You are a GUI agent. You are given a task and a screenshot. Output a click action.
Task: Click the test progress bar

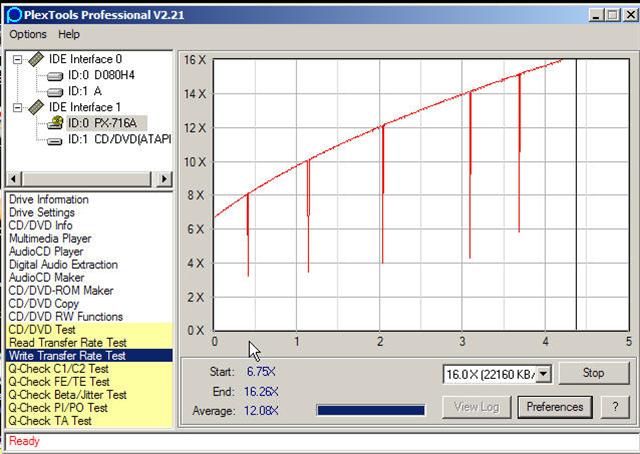[371, 410]
